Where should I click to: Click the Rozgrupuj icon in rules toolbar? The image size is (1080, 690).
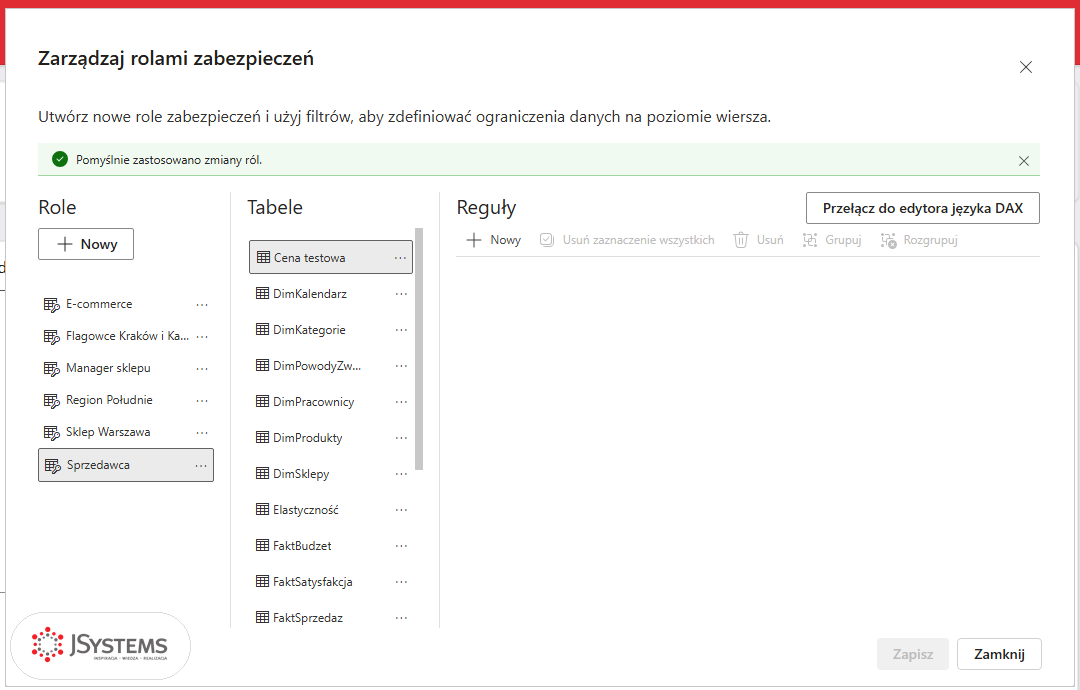(x=889, y=240)
